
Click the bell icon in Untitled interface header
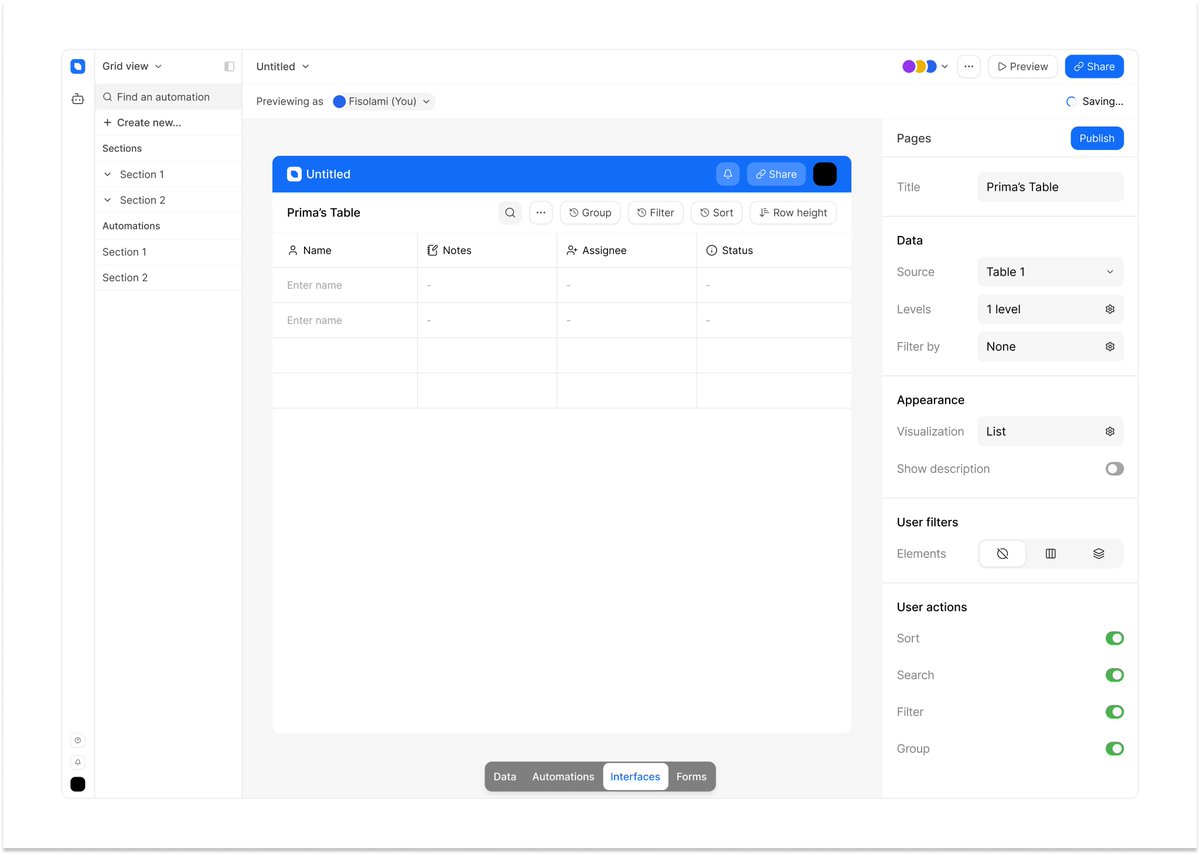[728, 174]
